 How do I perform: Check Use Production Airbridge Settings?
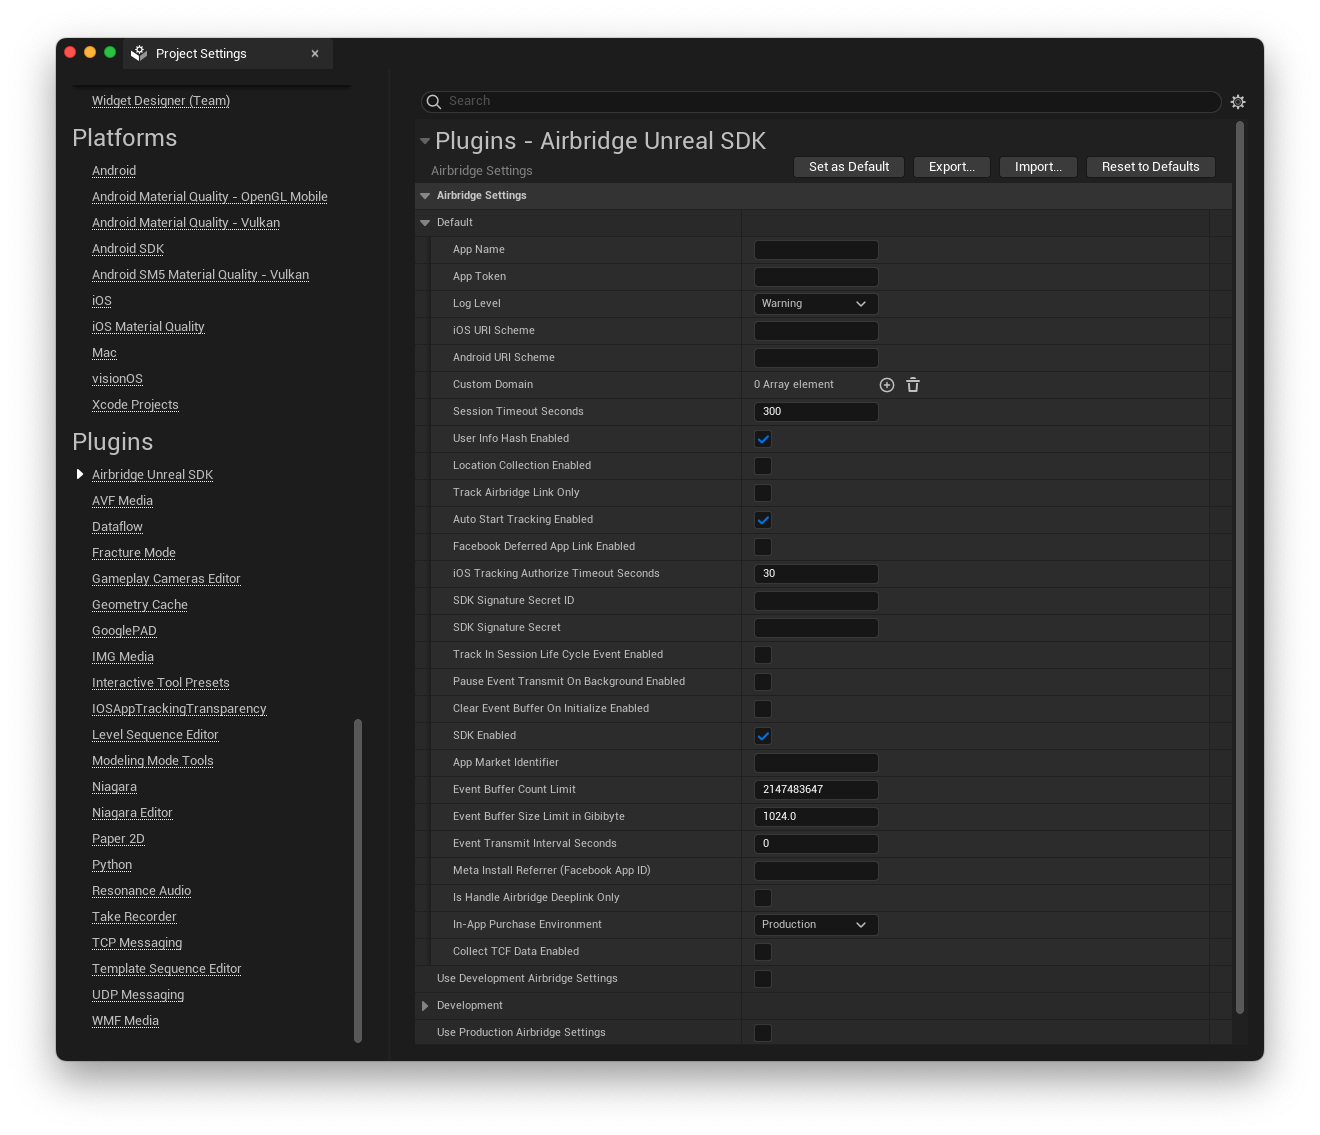point(763,1033)
